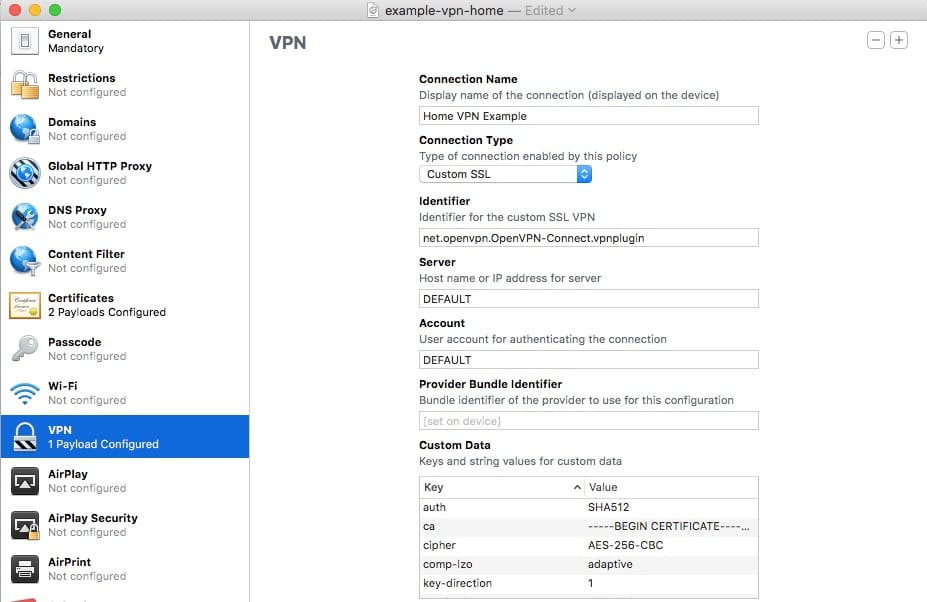Select Certificates 2 Payloads Configured label
Screen dimensions: 927x602
[x=106, y=305]
